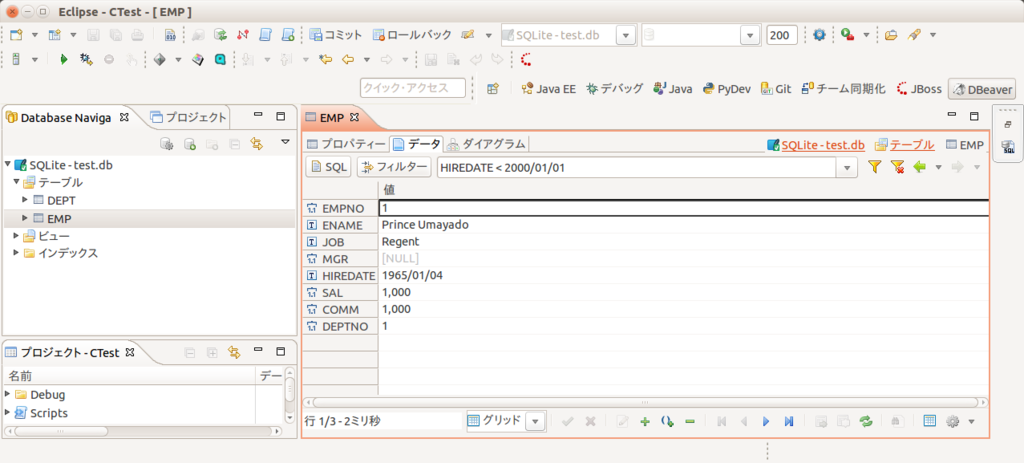This screenshot has width=1024, height=463.
Task: Expand the DEPT table node
Action: point(25,200)
